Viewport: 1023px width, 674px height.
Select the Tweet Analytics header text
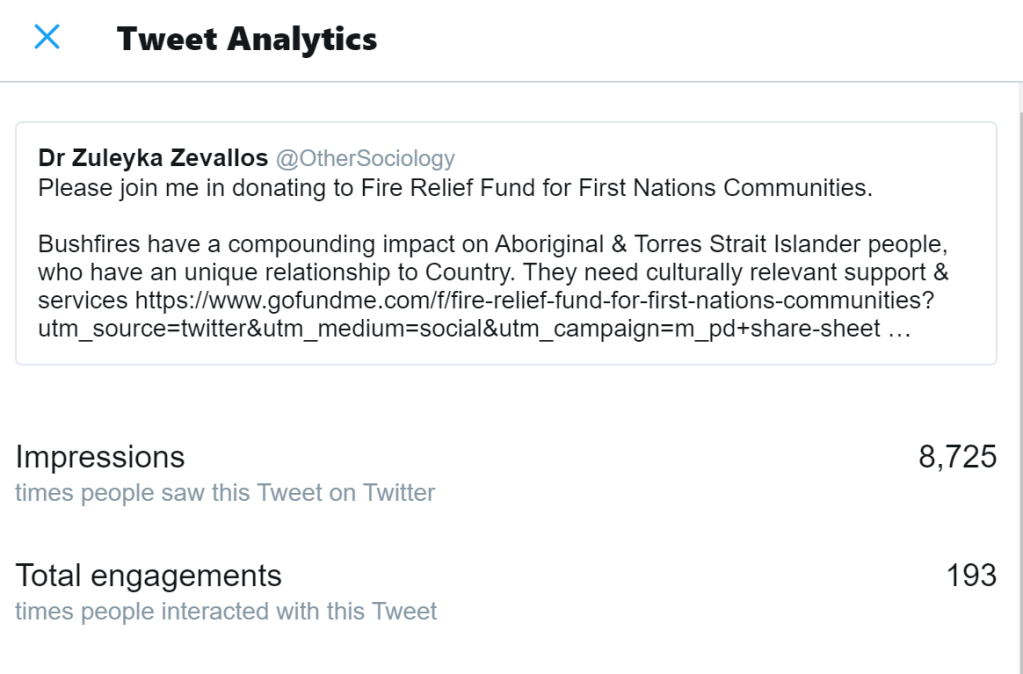(x=247, y=40)
